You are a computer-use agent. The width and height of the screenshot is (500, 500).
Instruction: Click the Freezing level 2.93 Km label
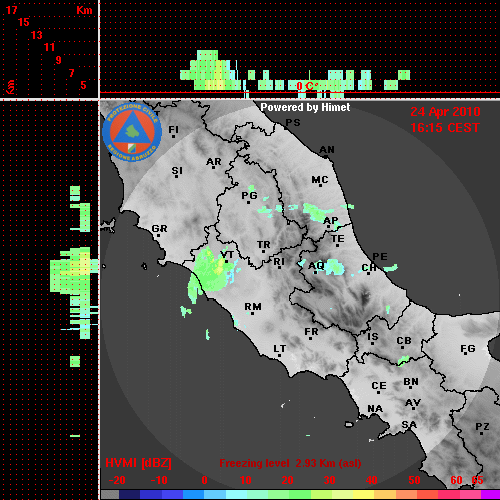[x=290, y=463]
